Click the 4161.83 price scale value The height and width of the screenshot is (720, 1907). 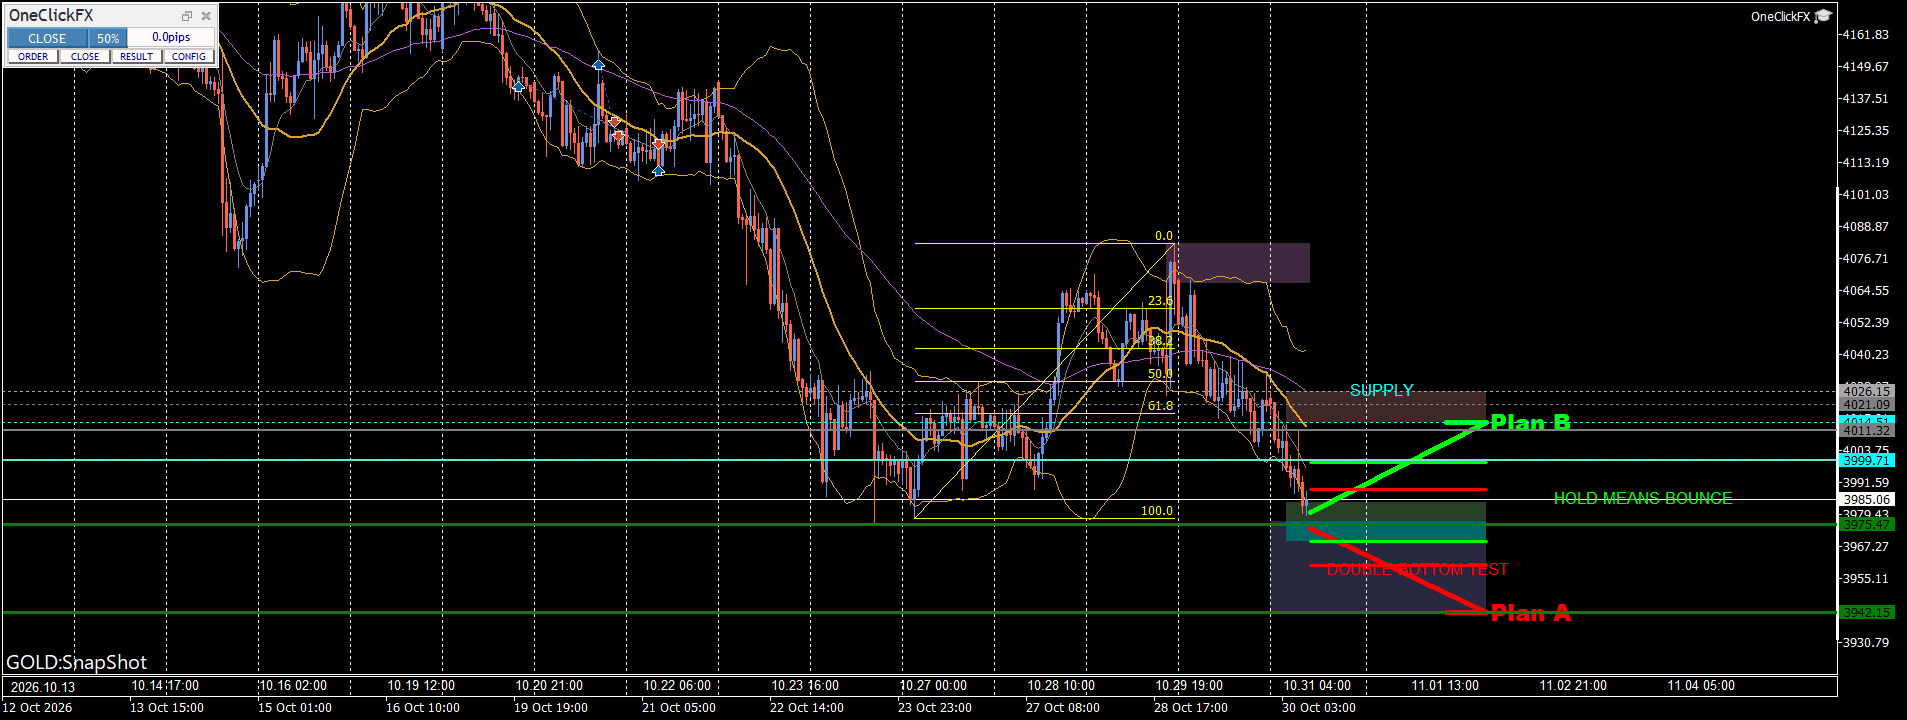[1866, 35]
